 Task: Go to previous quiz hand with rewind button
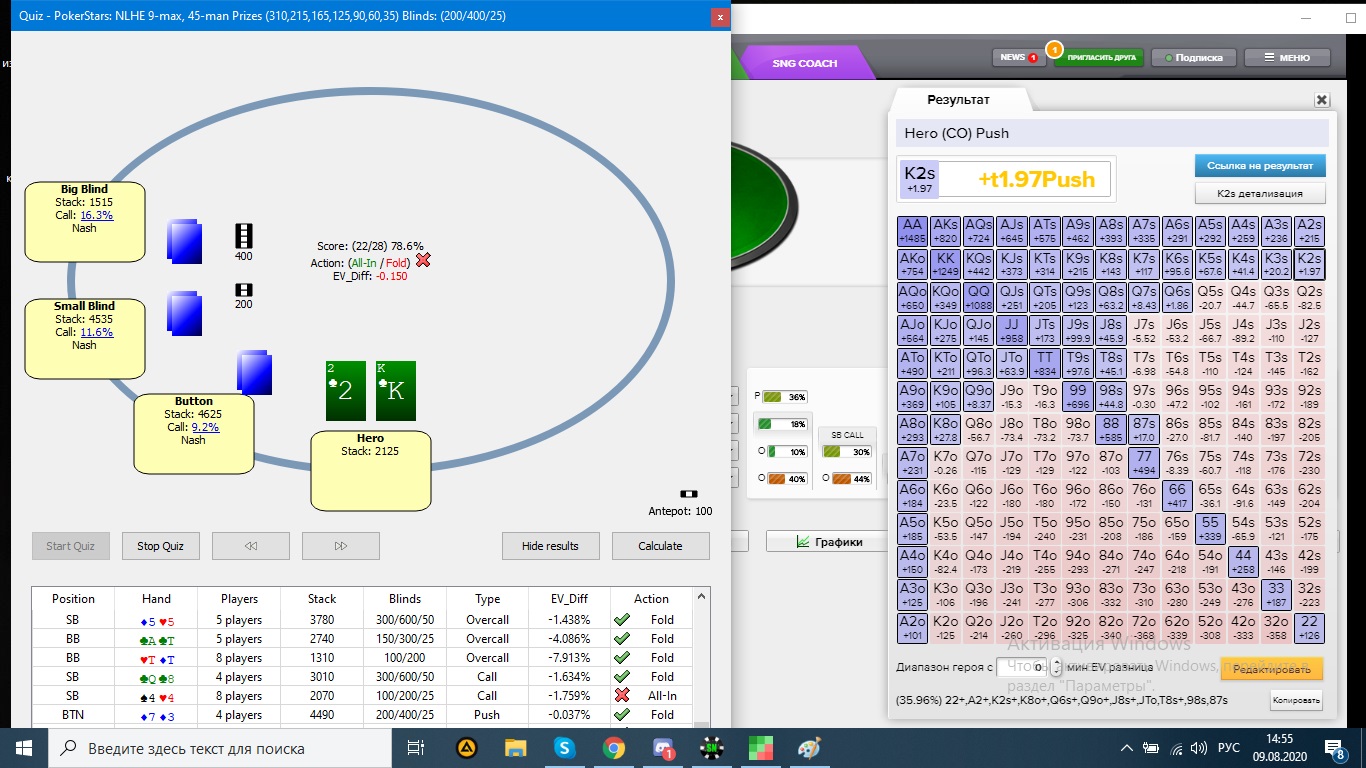[x=251, y=546]
